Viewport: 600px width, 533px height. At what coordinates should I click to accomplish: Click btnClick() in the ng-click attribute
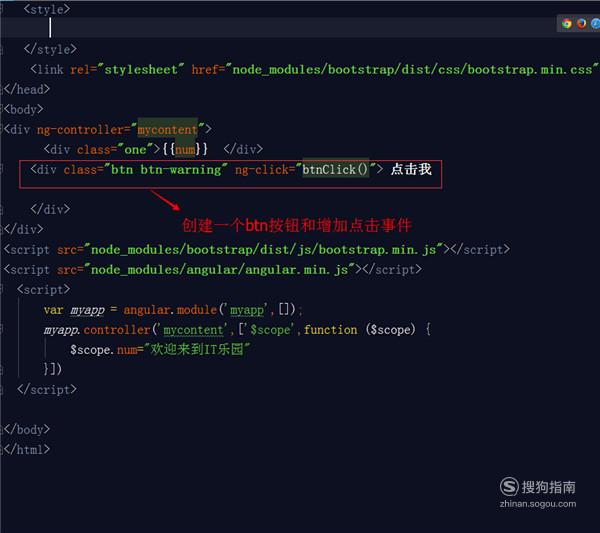point(335,170)
